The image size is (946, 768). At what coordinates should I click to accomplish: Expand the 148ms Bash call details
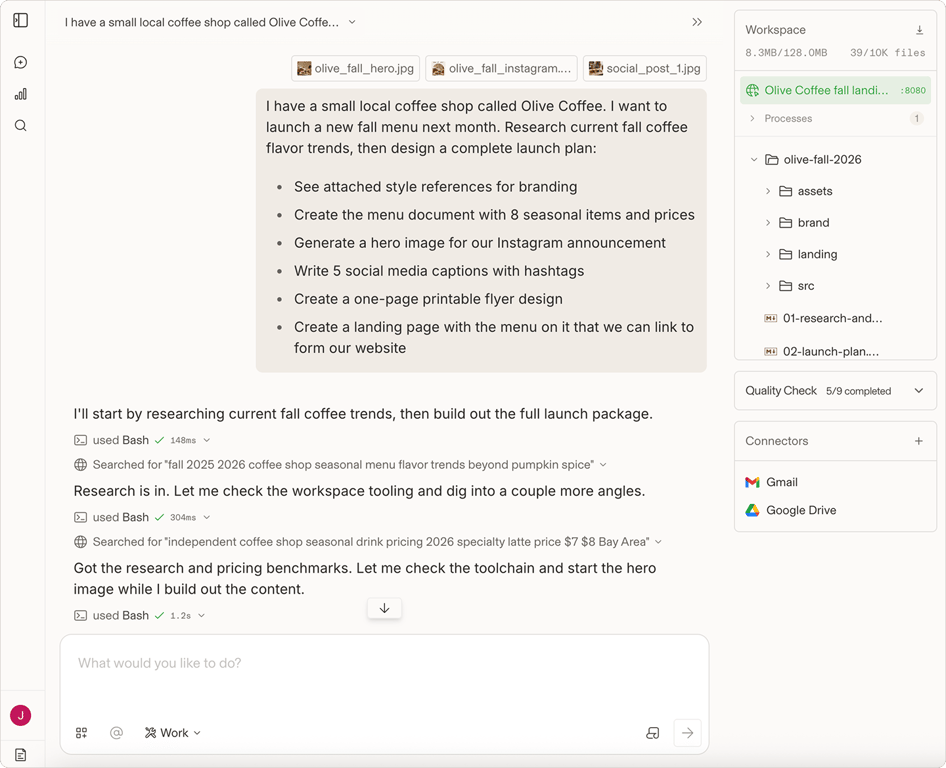point(206,440)
